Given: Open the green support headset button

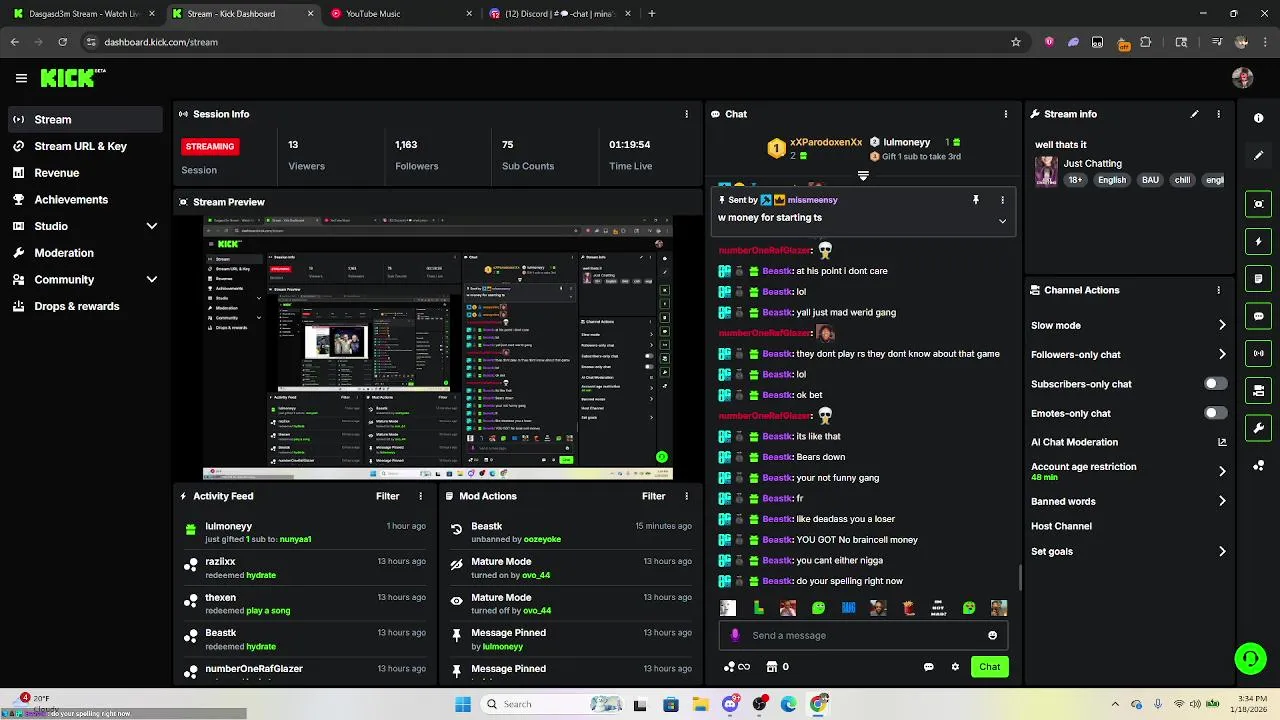Looking at the screenshot, I should pyautogui.click(x=1251, y=658).
